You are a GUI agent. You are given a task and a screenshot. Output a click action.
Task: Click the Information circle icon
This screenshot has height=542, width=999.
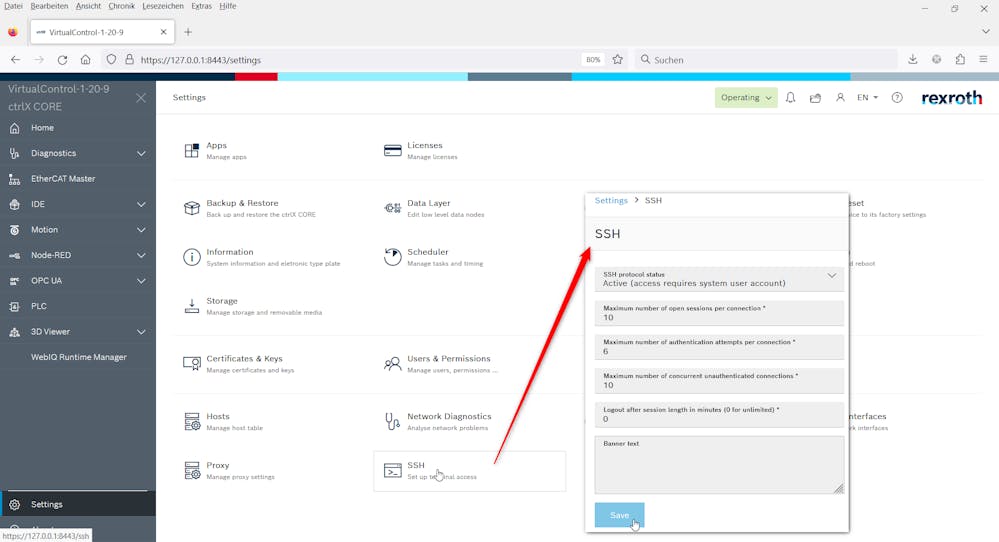(x=192, y=257)
